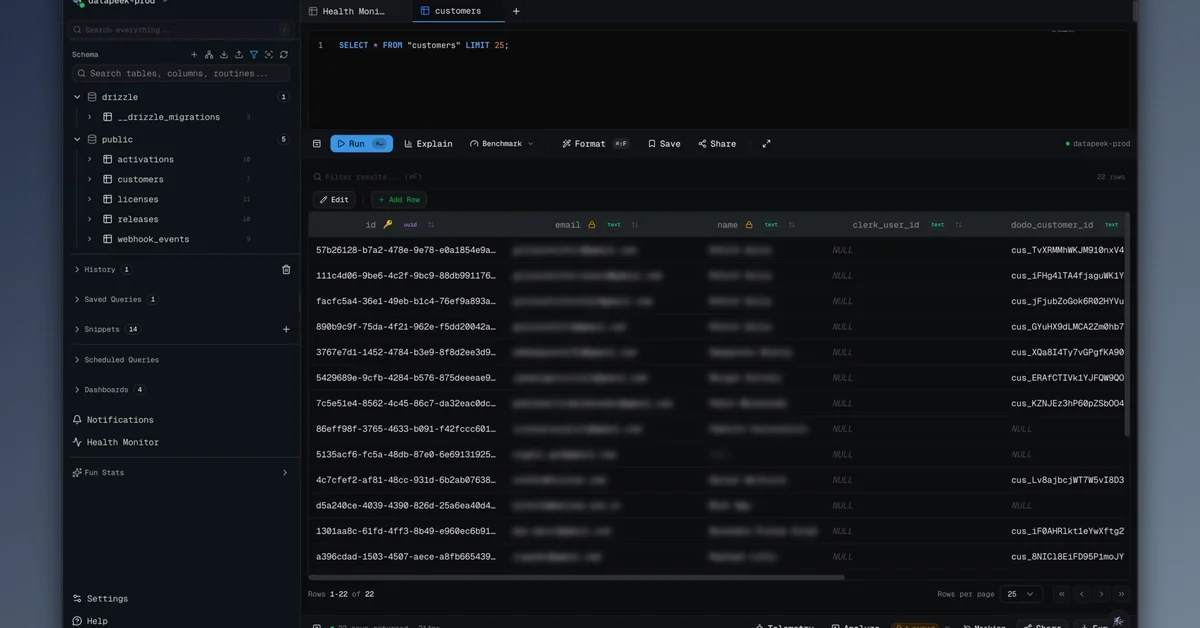1200x628 pixels.
Task: Click the schema refresh icon
Action: (x=284, y=55)
